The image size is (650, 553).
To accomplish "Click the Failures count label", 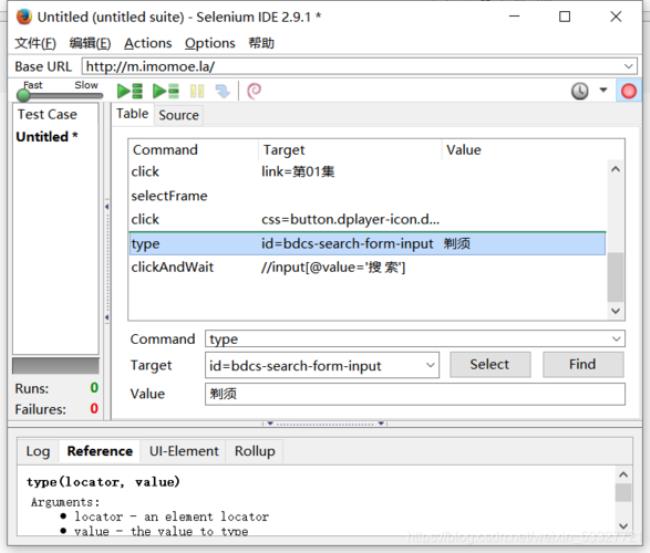I will (40, 410).
